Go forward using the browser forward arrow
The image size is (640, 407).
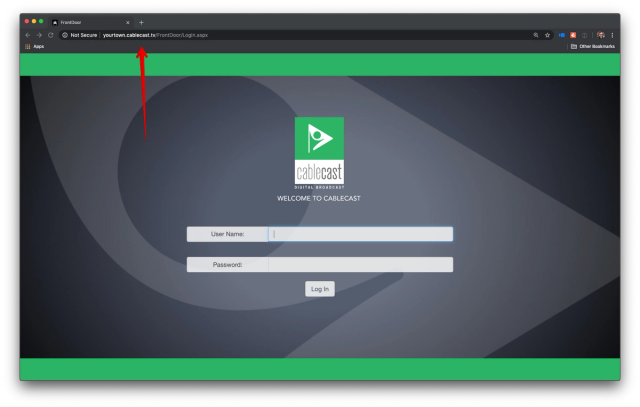[x=39, y=35]
